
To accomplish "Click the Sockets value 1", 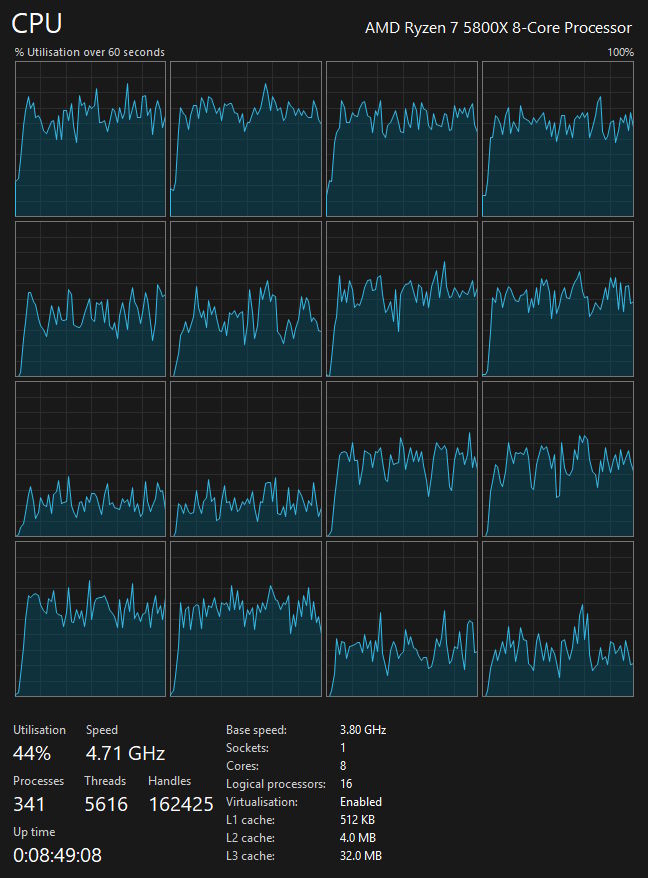I will point(343,748).
